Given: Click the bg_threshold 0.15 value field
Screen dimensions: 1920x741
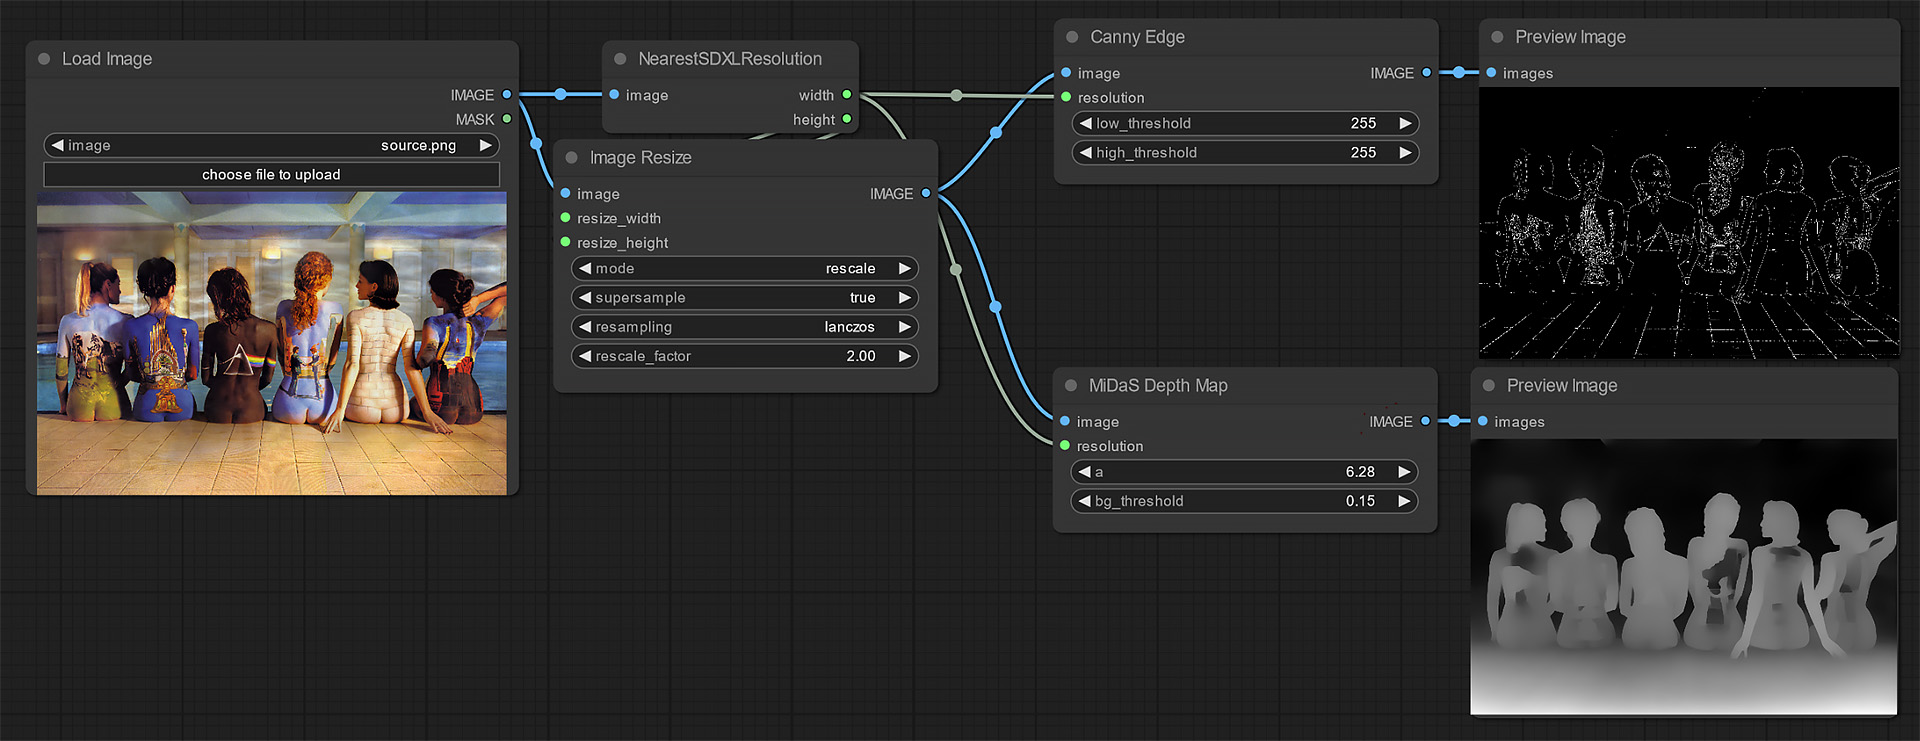Looking at the screenshot, I should tap(1245, 501).
